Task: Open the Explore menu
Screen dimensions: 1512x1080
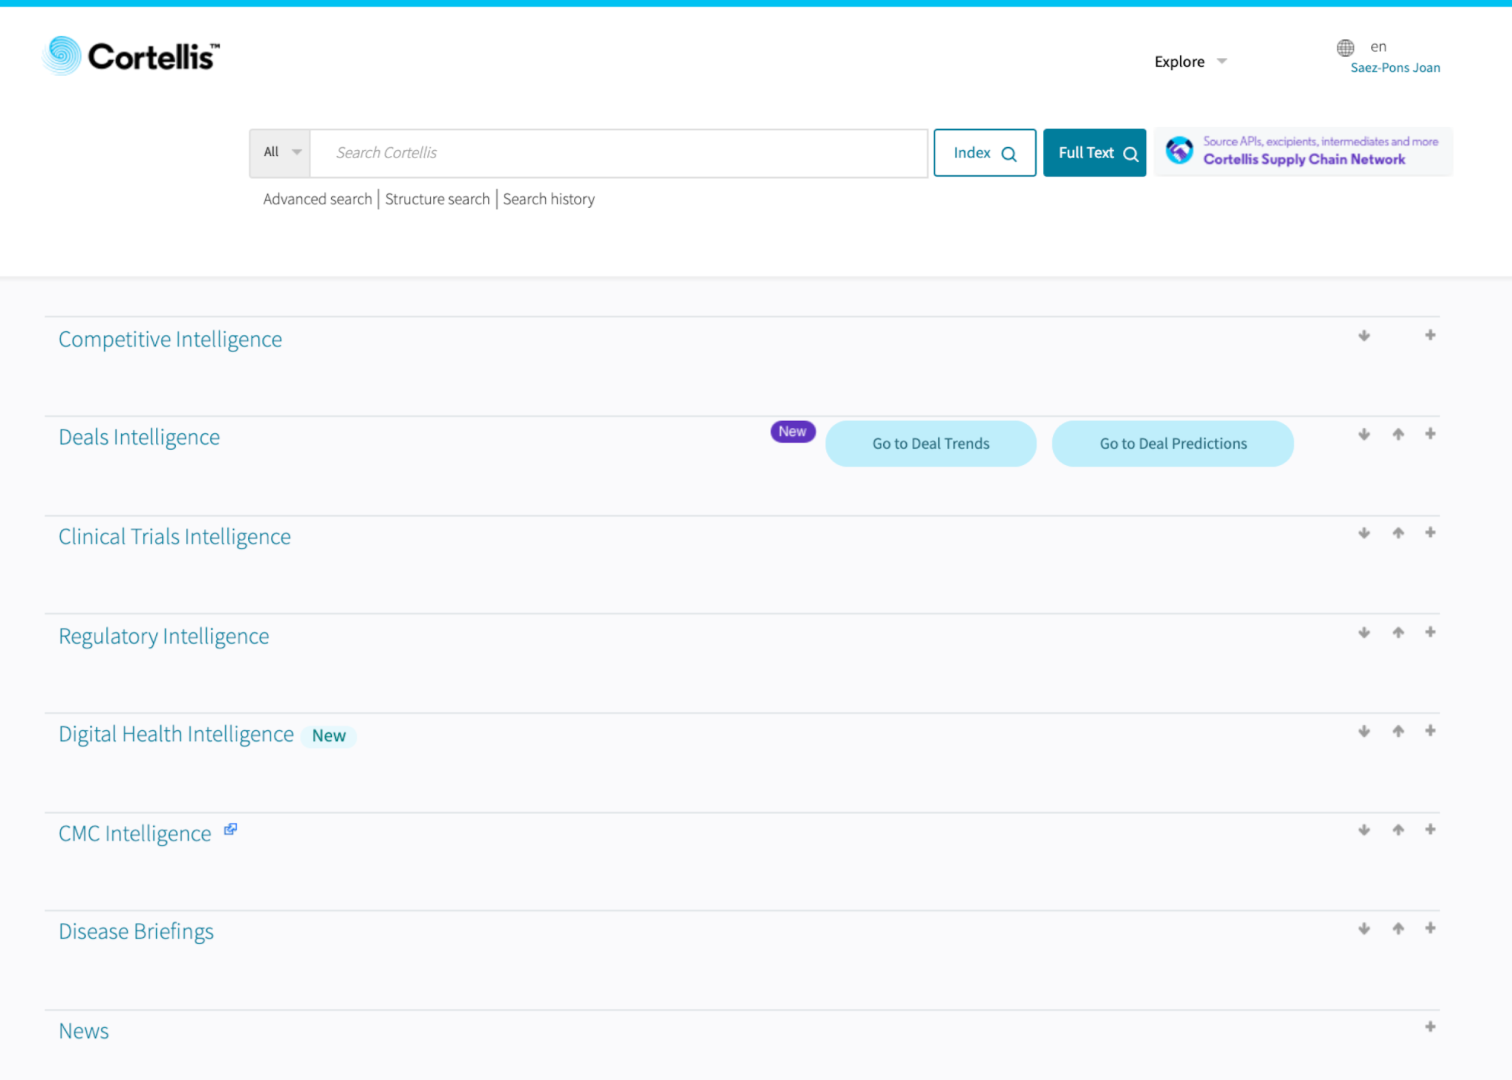Action: [1189, 62]
